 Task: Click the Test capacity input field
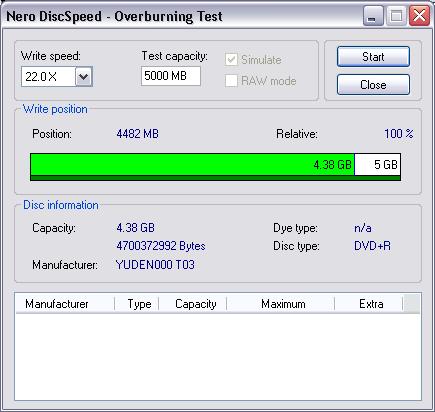[x=171, y=76]
